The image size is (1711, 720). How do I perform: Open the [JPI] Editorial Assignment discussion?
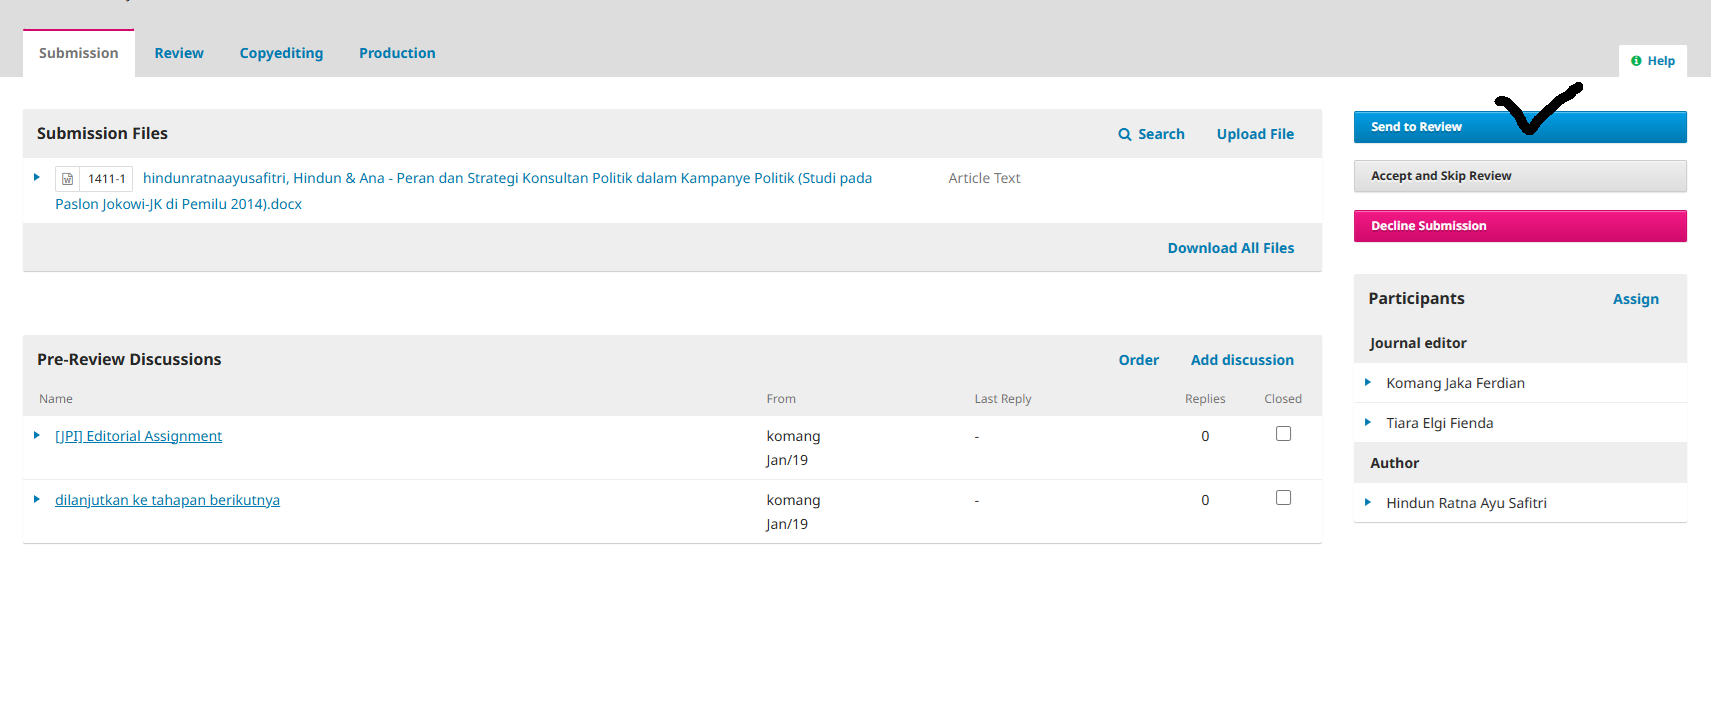(139, 436)
